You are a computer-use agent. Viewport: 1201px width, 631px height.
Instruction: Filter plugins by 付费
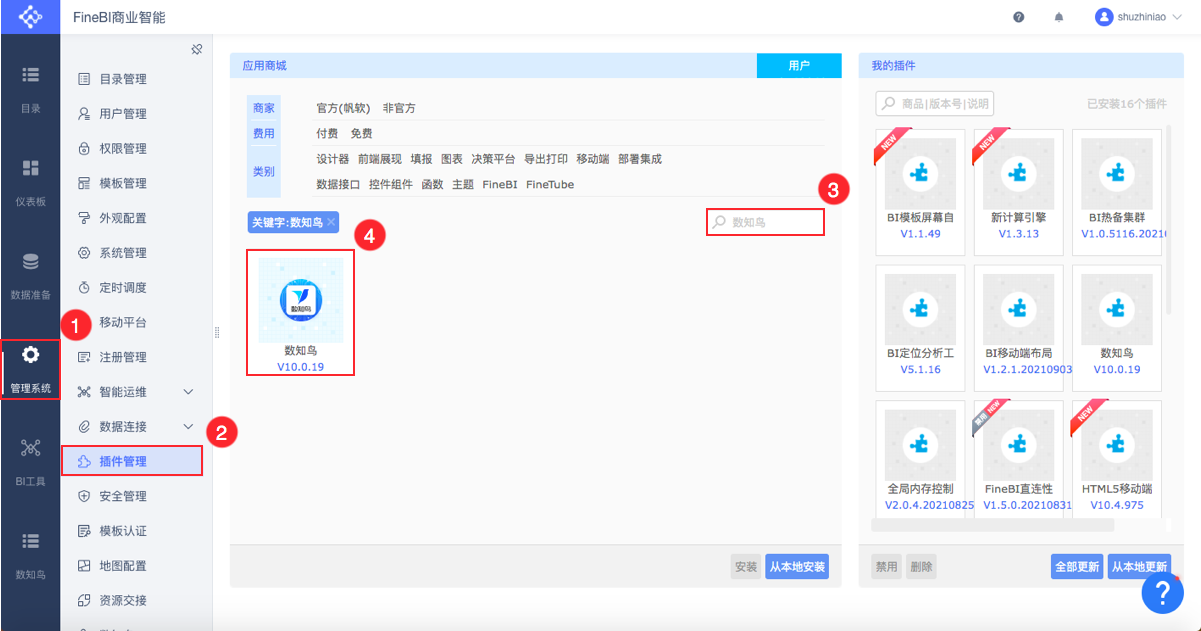[x=327, y=133]
